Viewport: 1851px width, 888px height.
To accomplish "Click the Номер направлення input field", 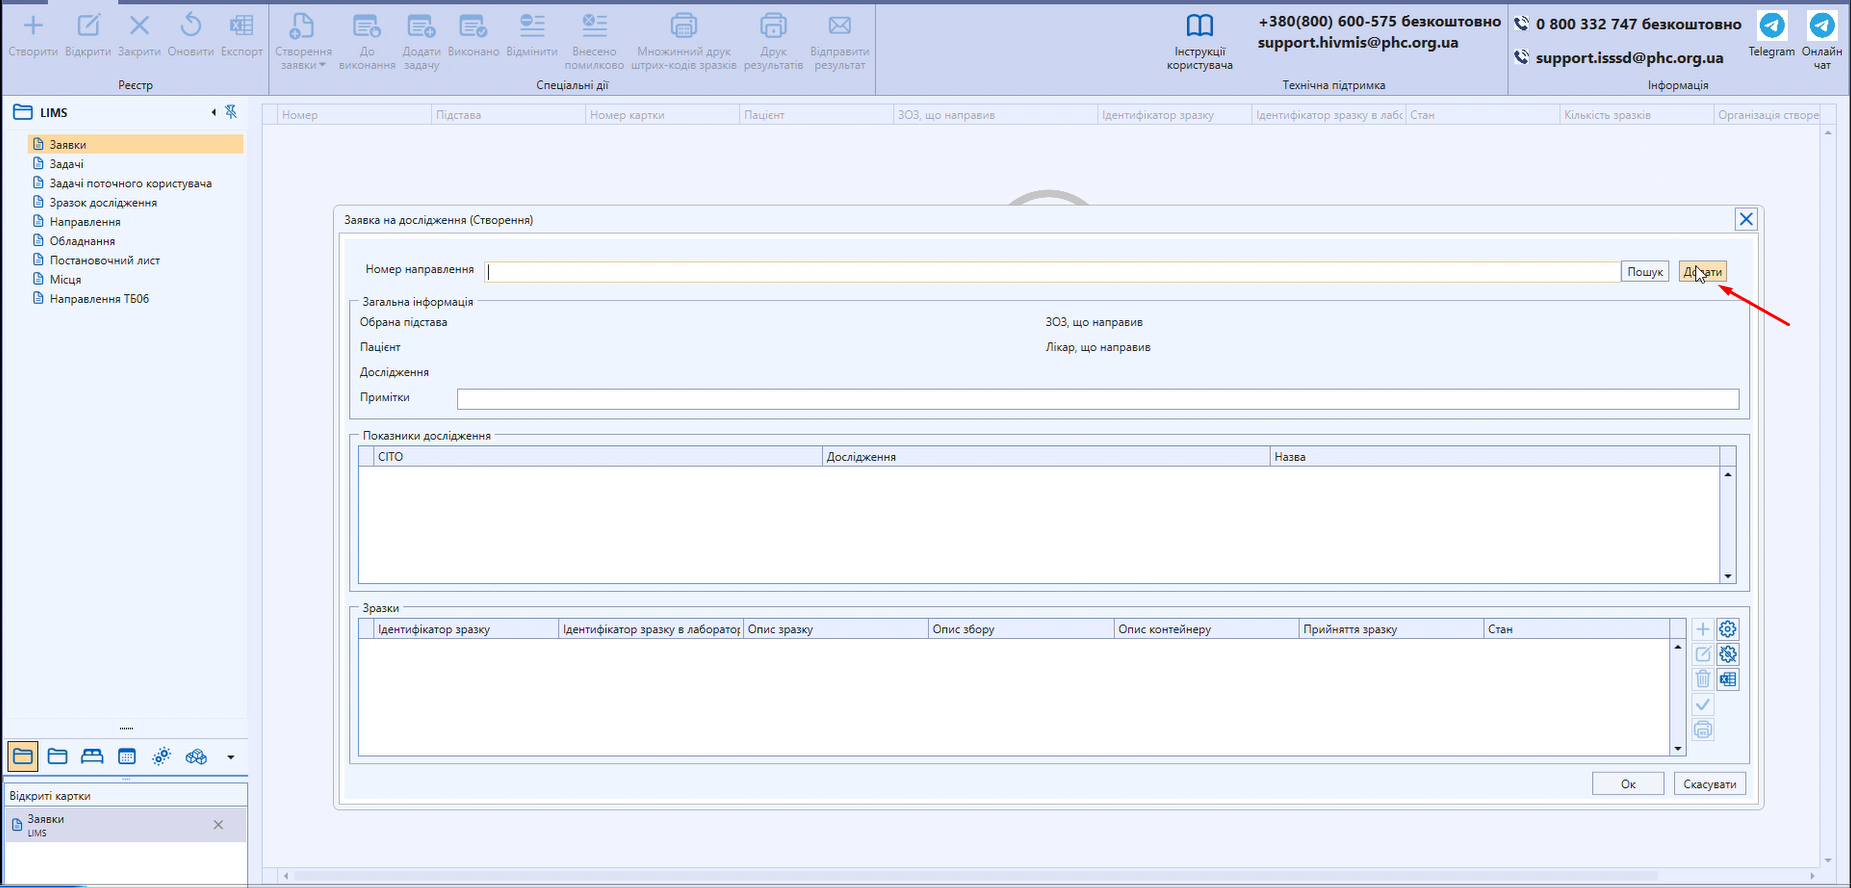I will tap(1050, 272).
